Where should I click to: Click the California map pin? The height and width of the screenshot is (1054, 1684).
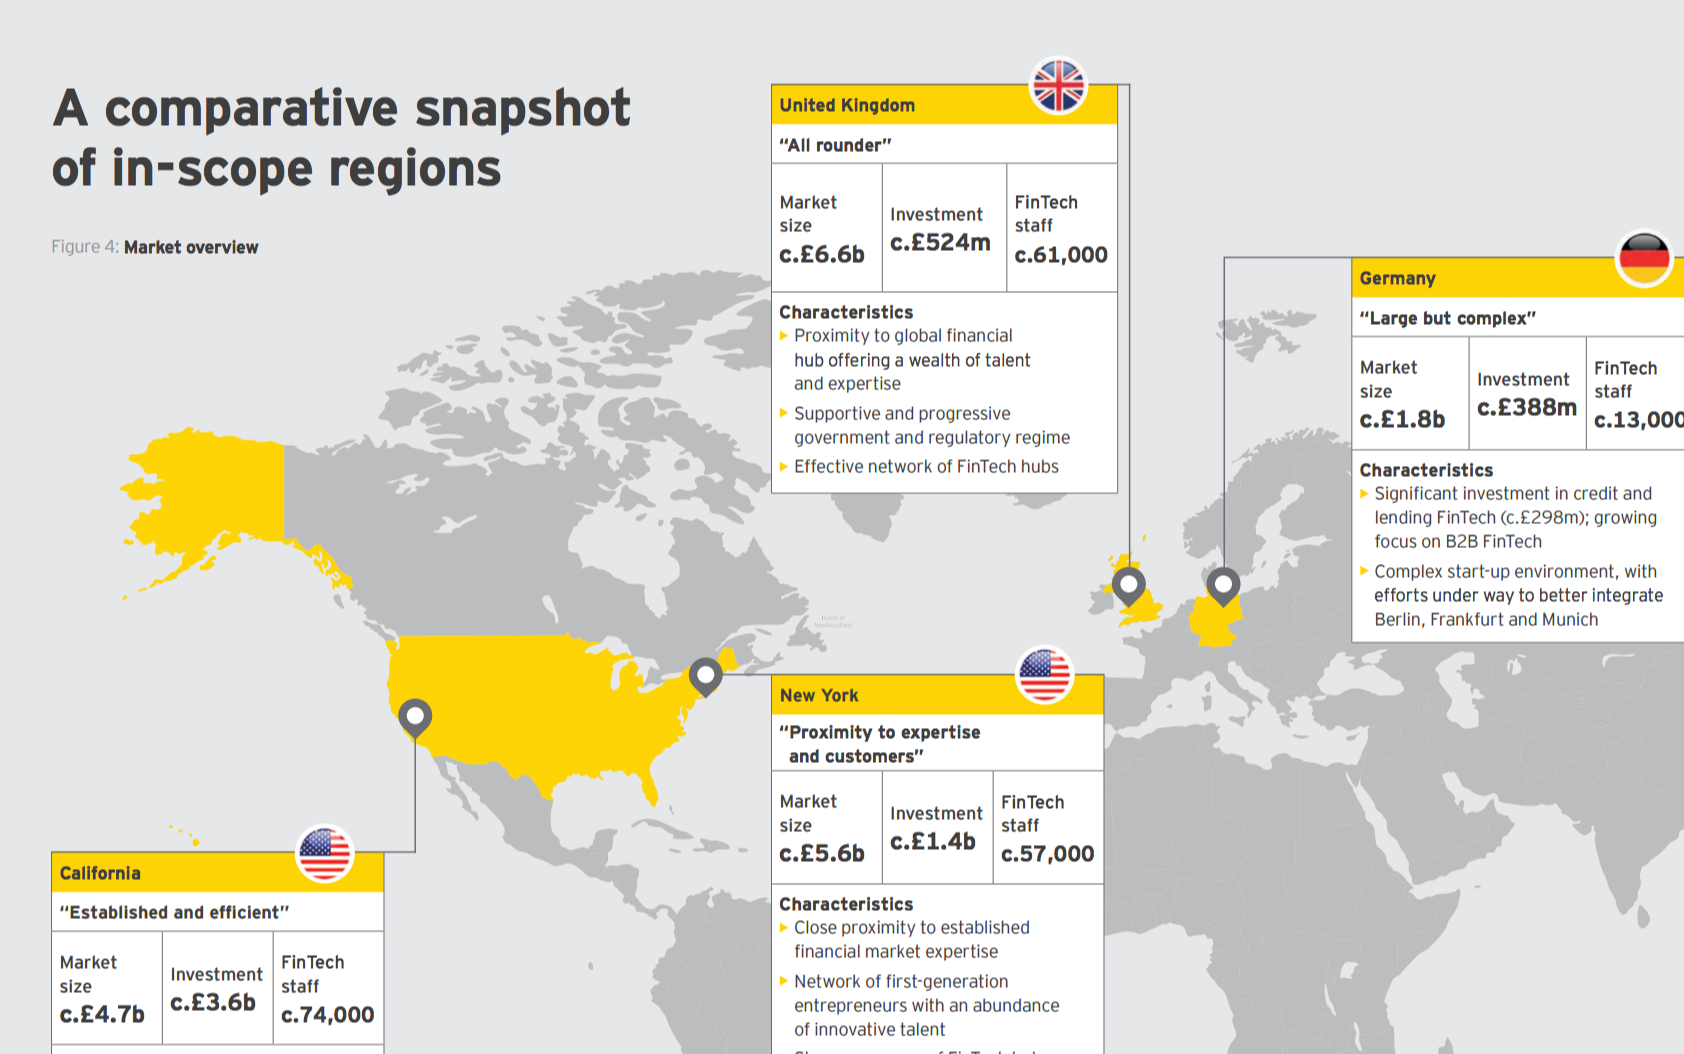click(x=415, y=718)
